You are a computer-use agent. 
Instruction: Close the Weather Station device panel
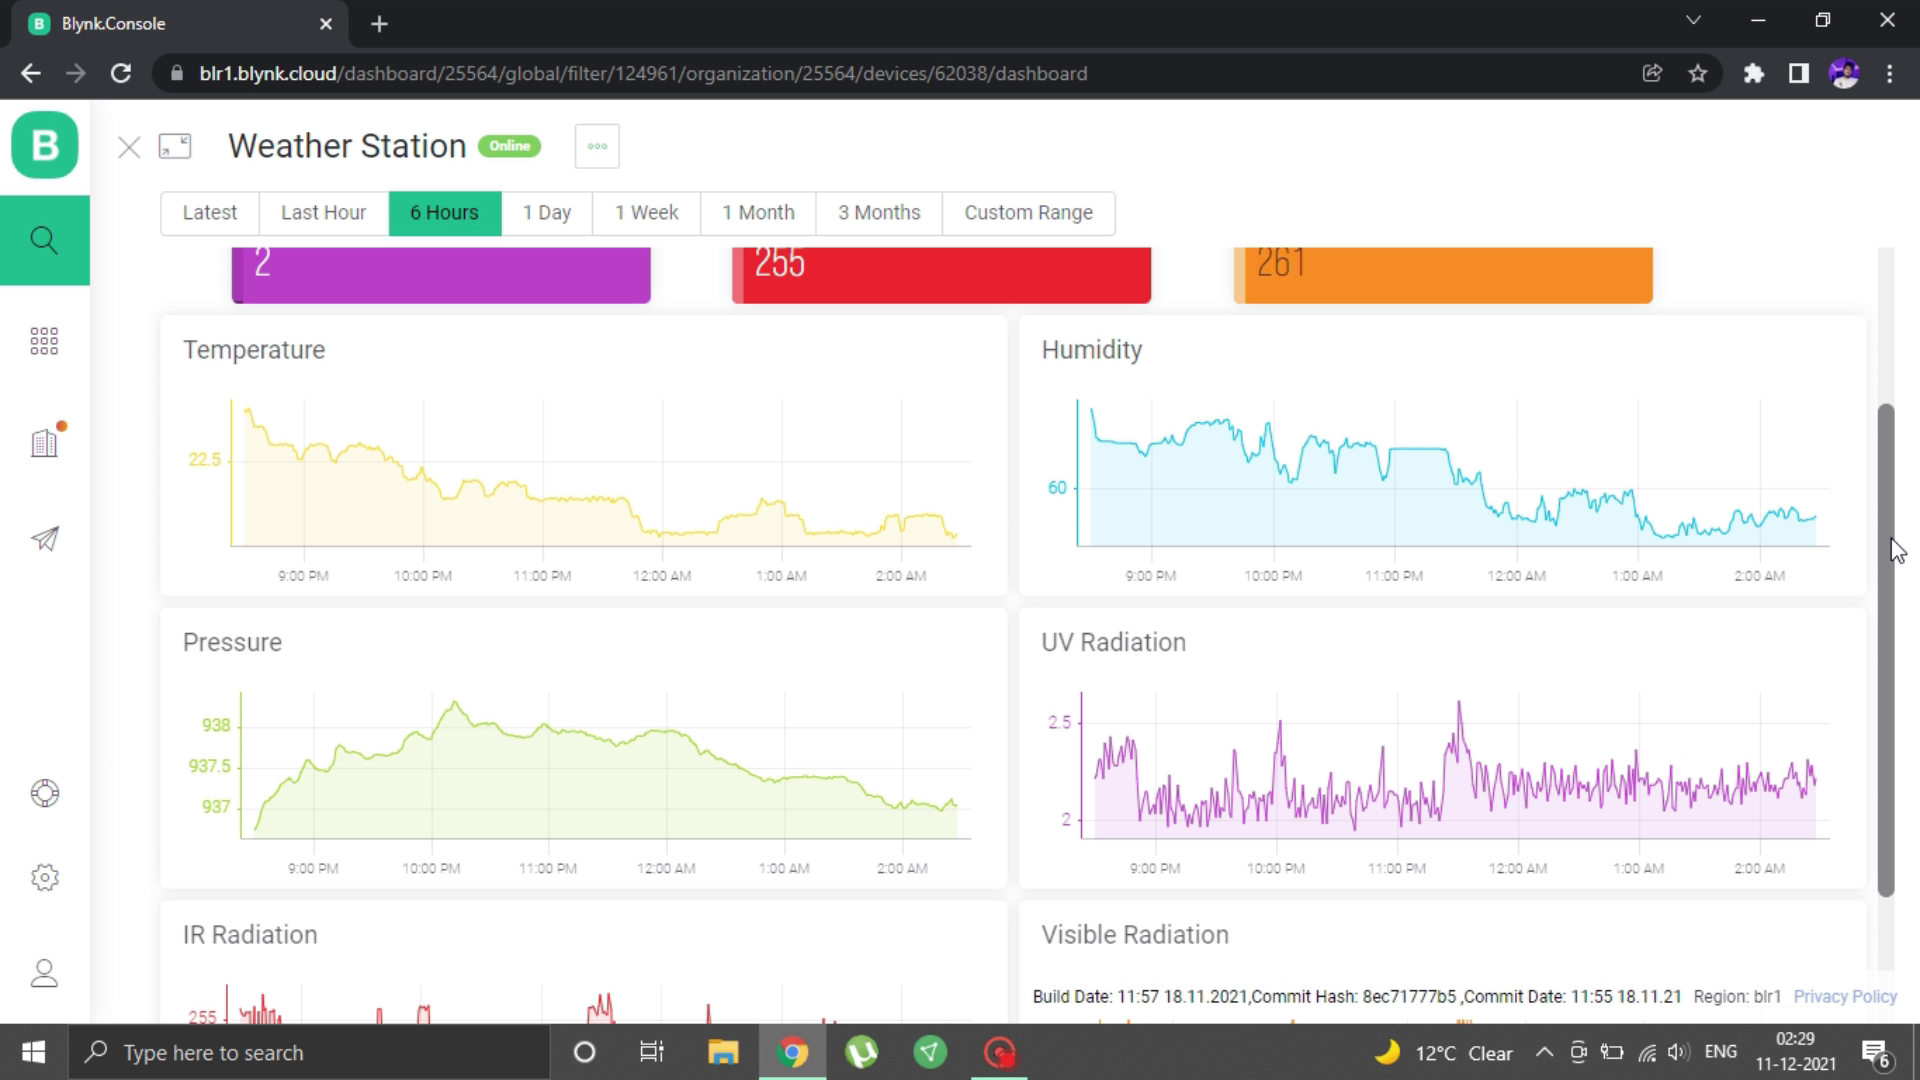coord(129,147)
